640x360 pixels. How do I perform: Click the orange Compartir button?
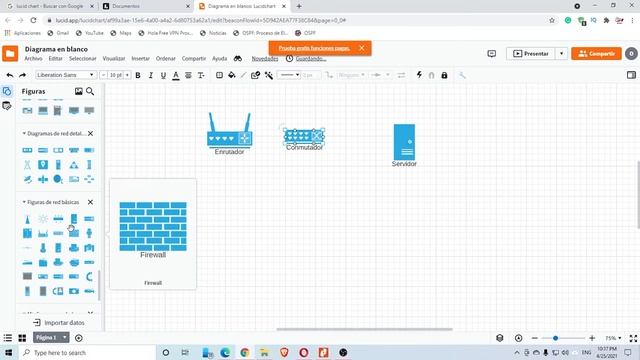point(596,53)
